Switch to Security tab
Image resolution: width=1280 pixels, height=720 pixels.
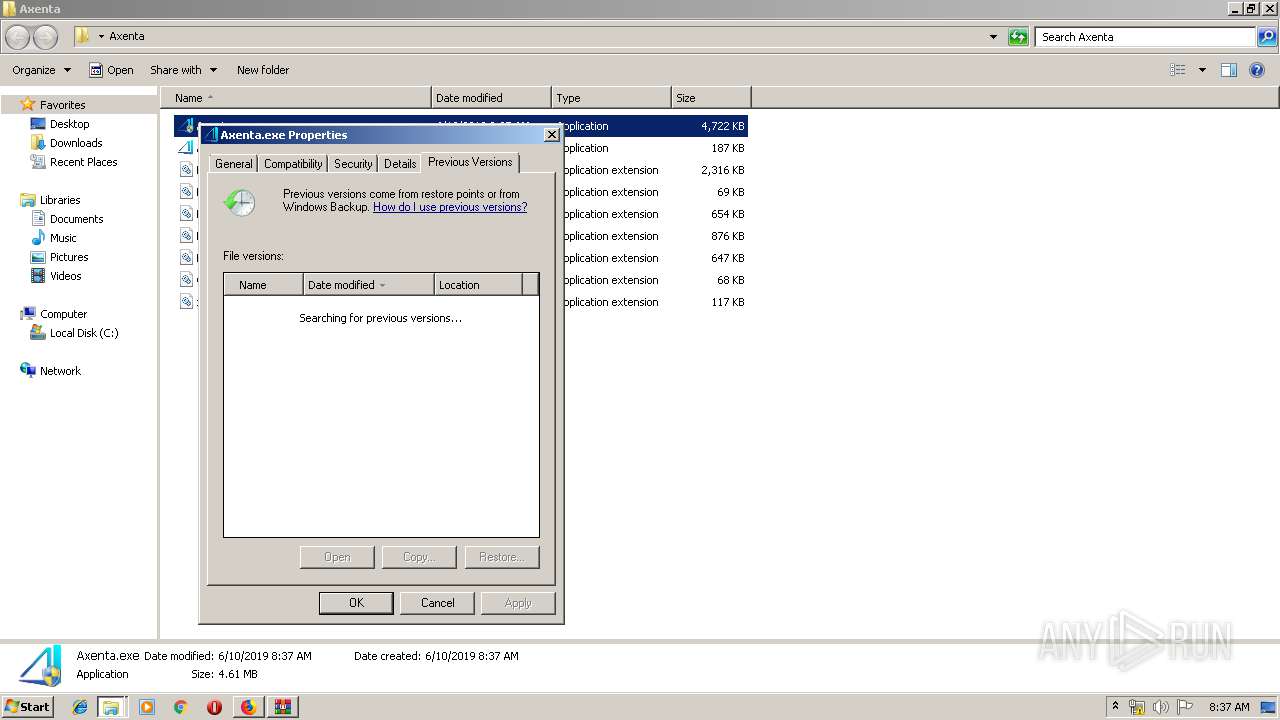click(353, 164)
